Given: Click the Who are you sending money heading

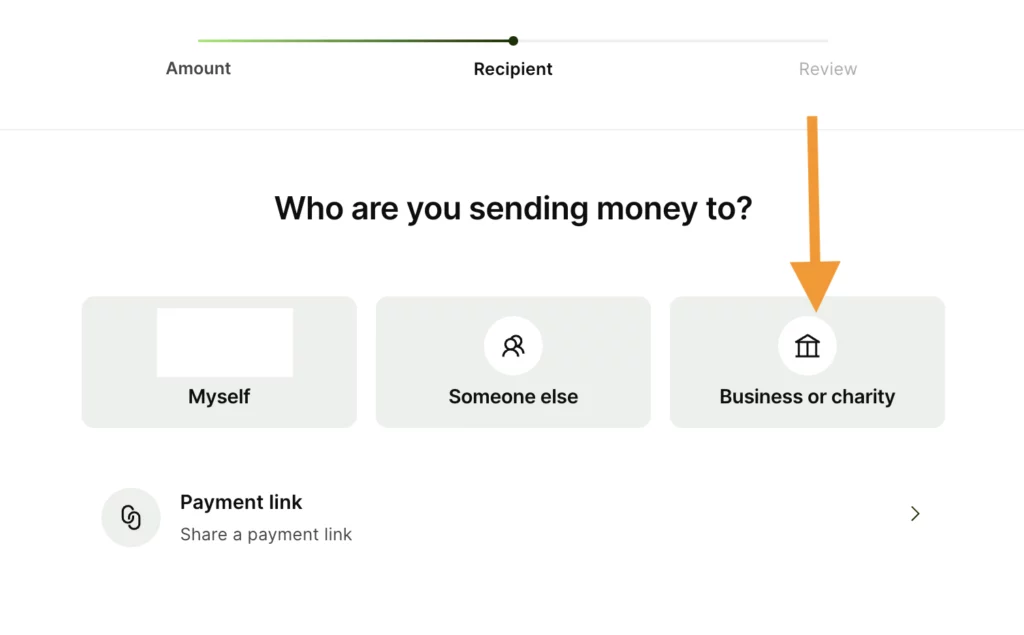Looking at the screenshot, I should (x=513, y=208).
